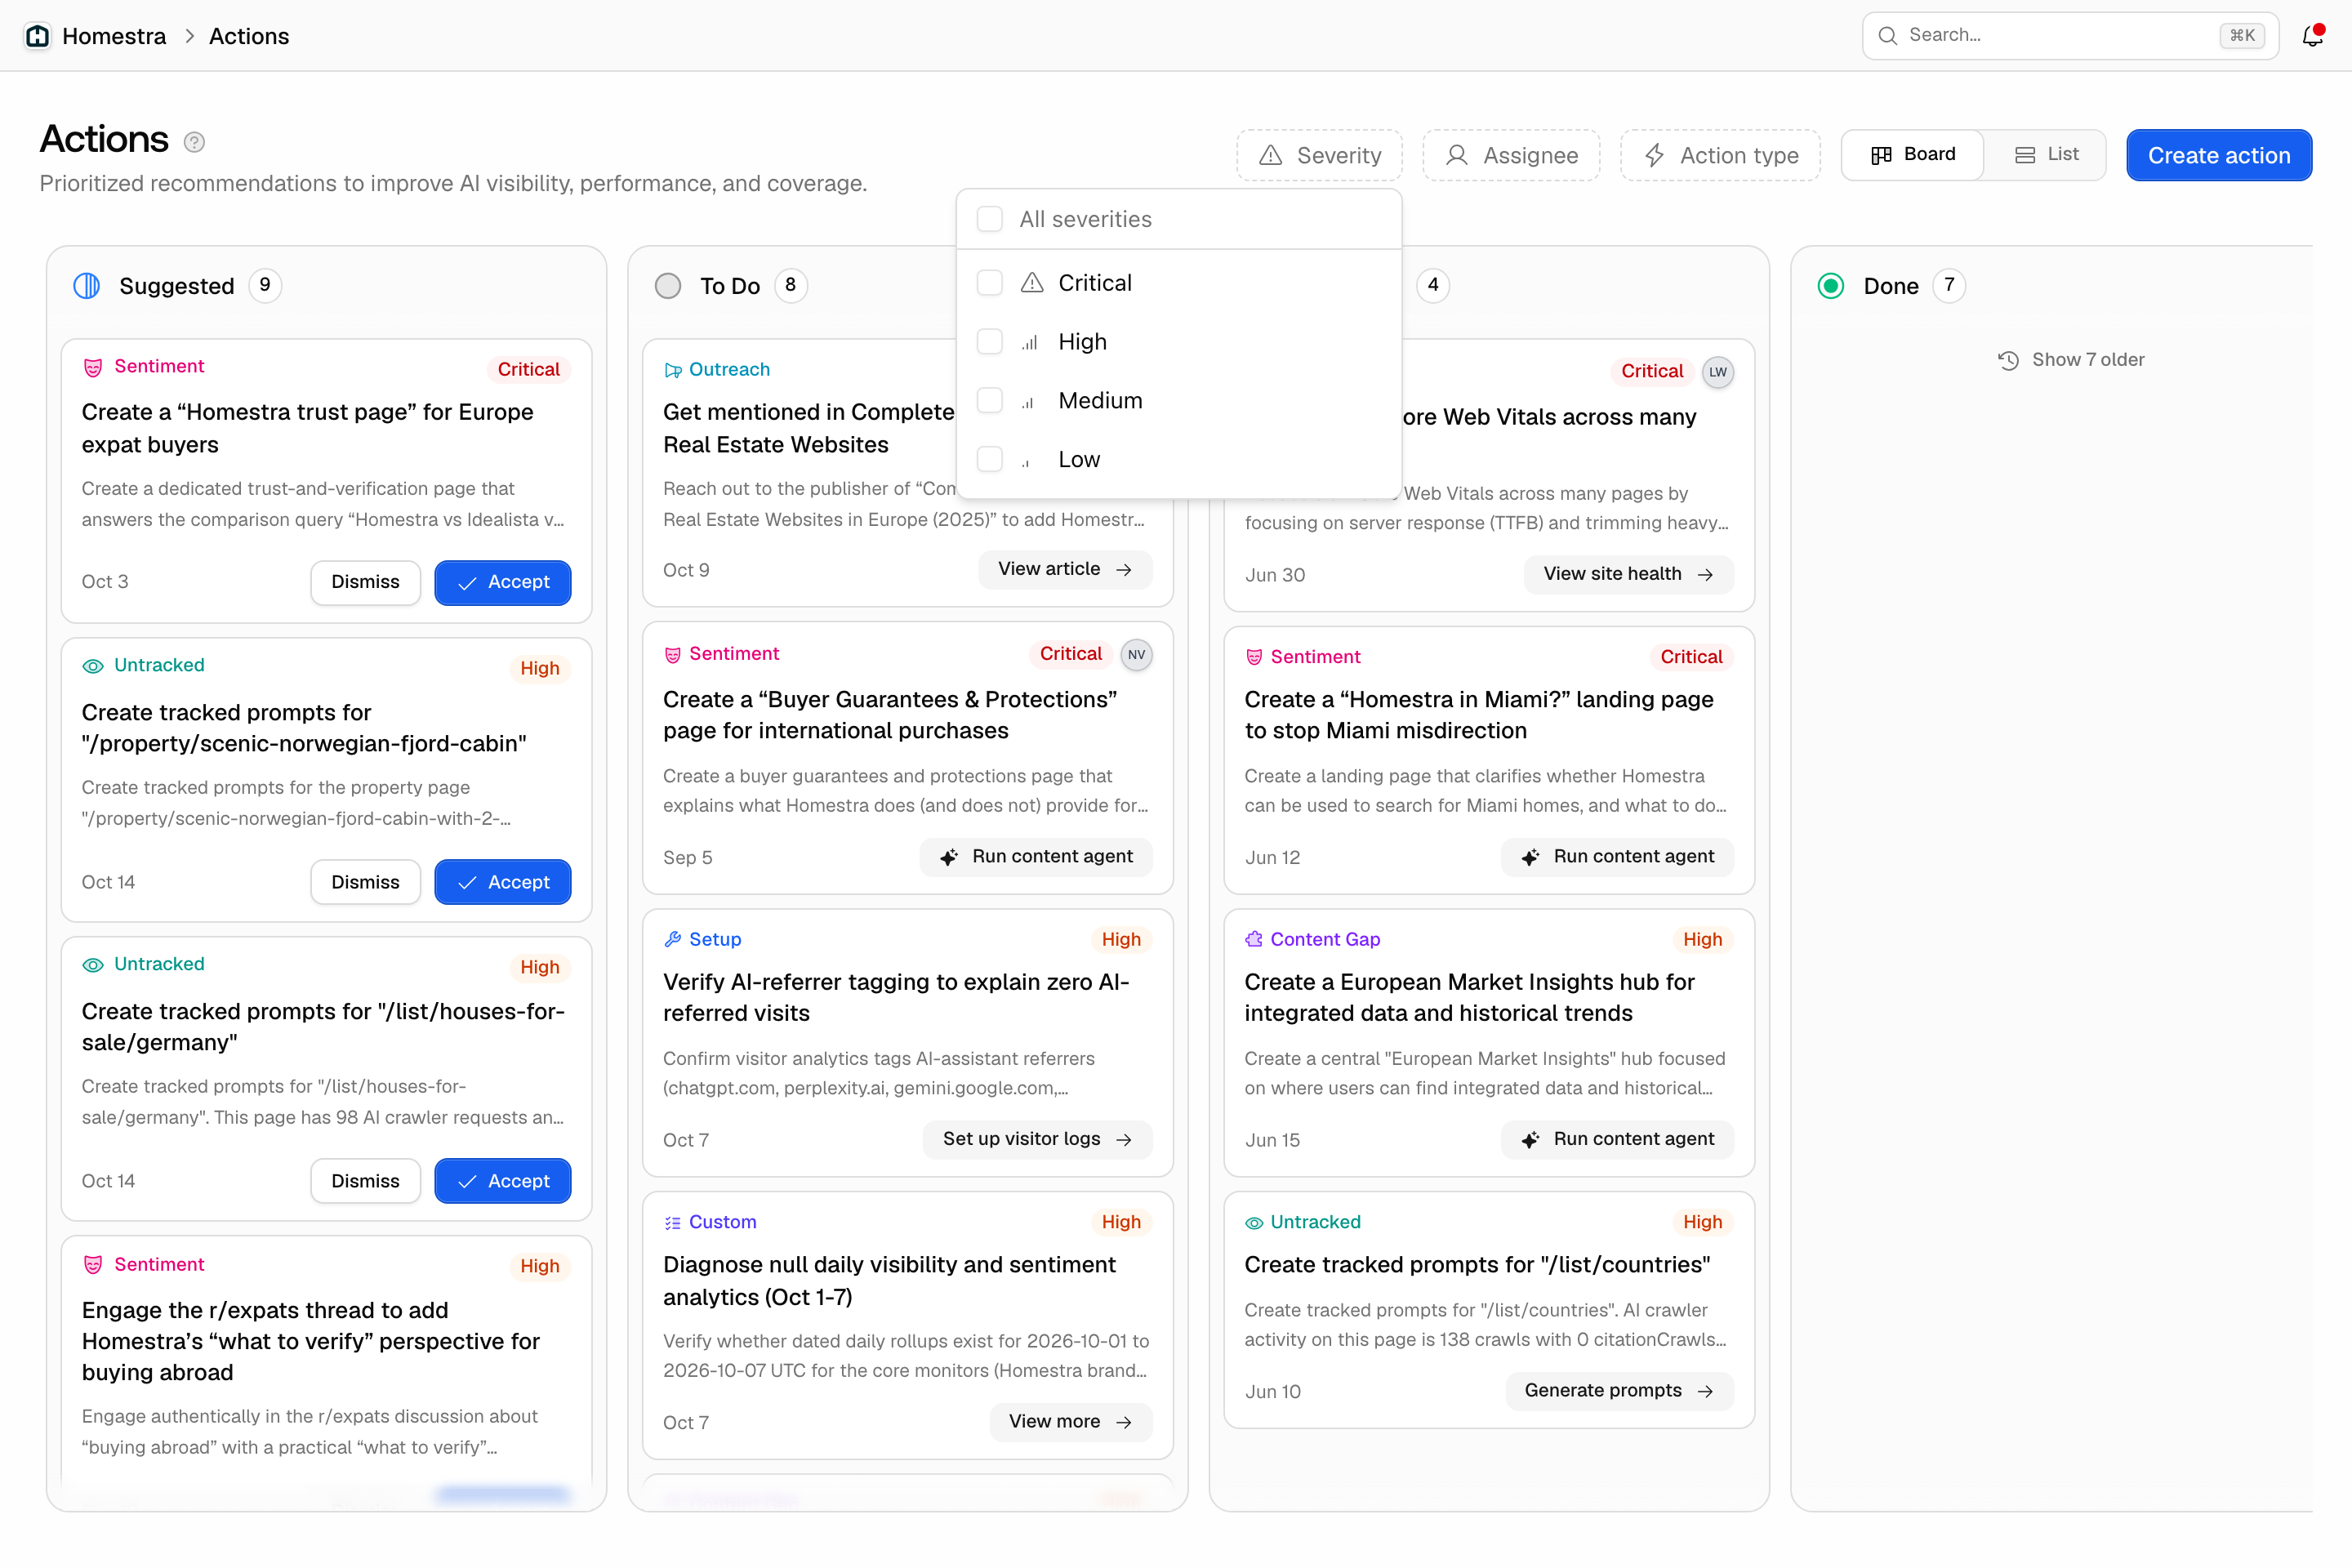Image resolution: width=2352 pixels, height=1568 pixels.
Task: Dismiss the Homestra trust page suggestion
Action: click(x=365, y=582)
